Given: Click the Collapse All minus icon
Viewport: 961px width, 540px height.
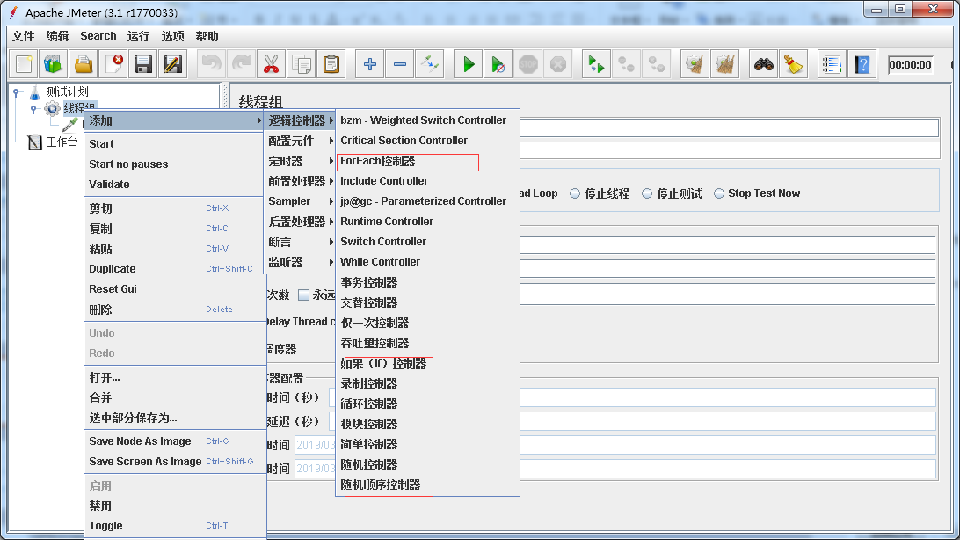Looking at the screenshot, I should coord(400,64).
